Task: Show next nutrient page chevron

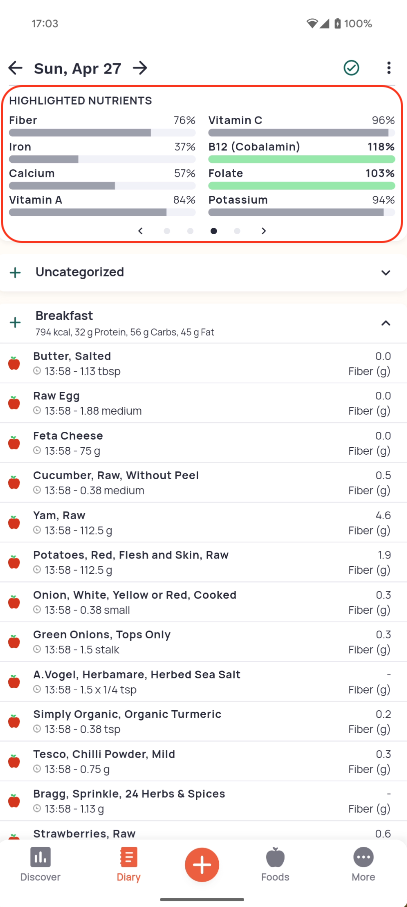Action: [x=264, y=231]
